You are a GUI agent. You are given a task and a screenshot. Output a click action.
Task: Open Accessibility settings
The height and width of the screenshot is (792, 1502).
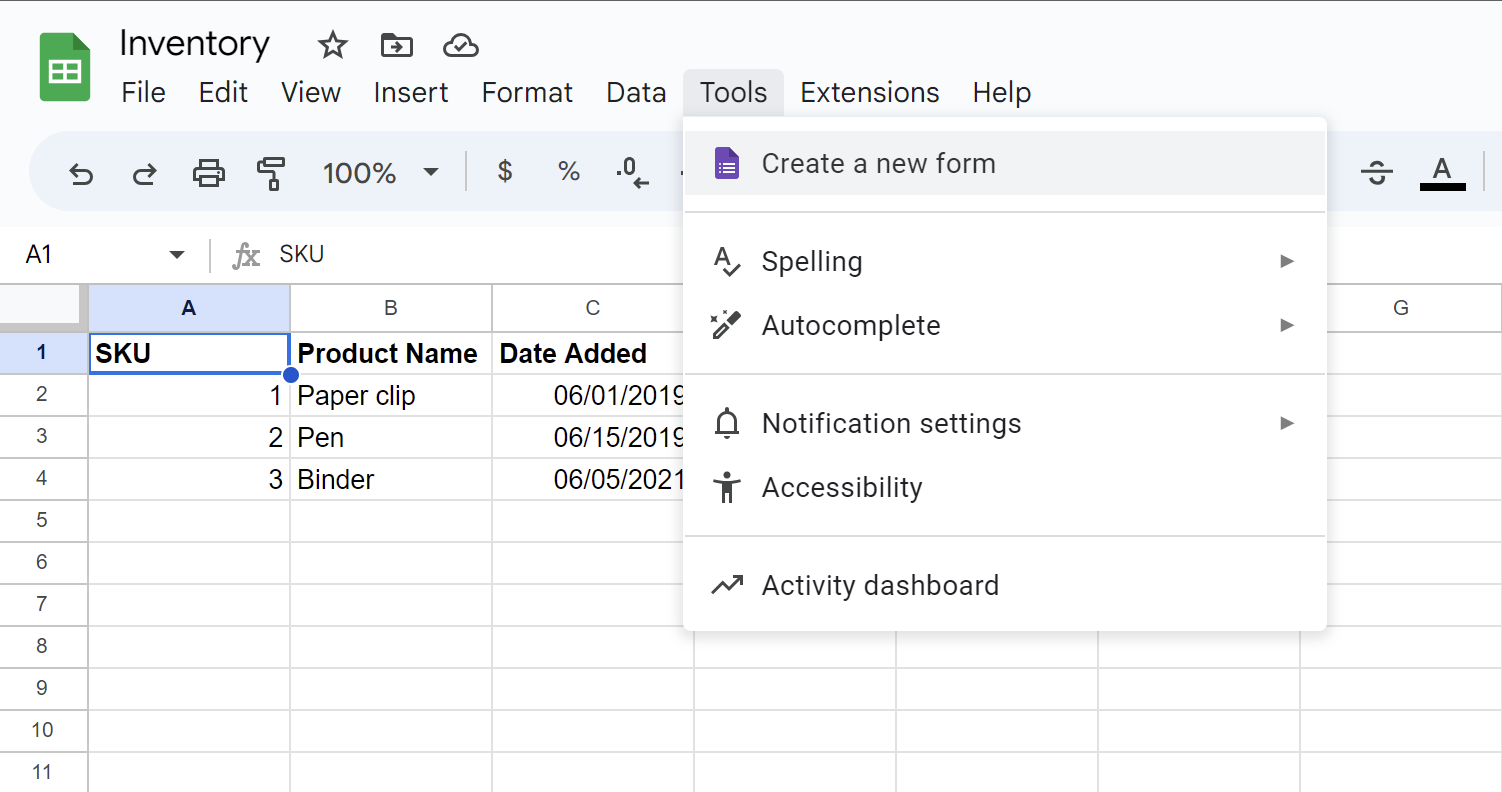pyautogui.click(x=1005, y=487)
